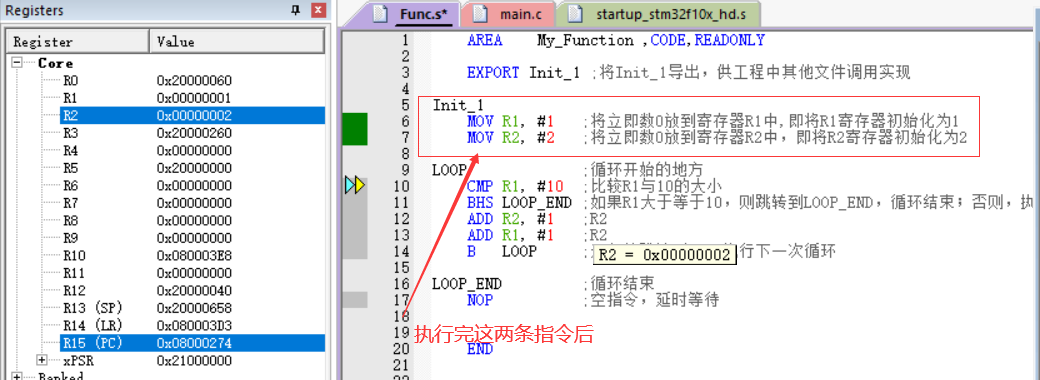The image size is (1040, 380).
Task: Select the R12 register row
Action: point(192,290)
